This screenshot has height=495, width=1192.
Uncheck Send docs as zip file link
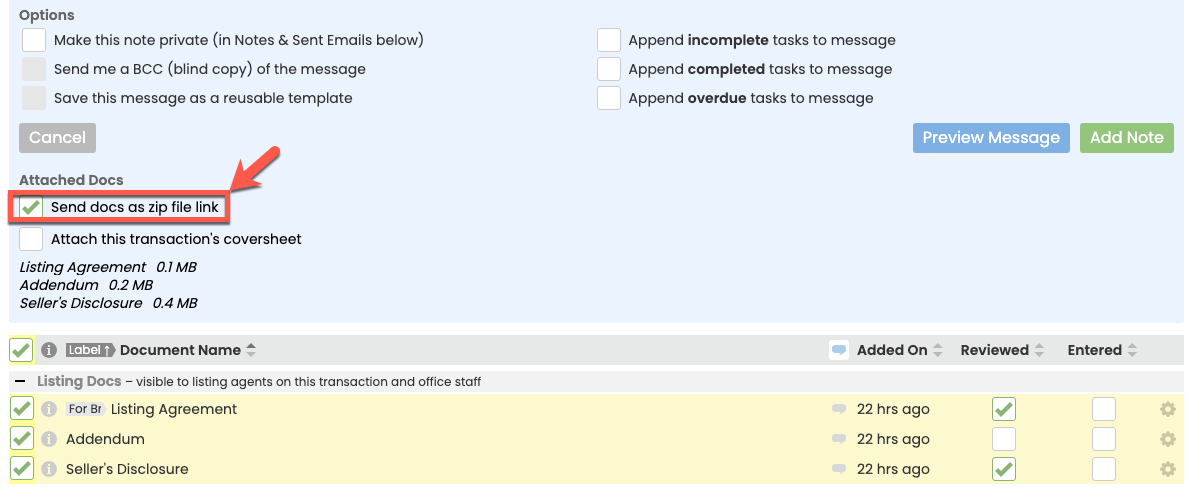pos(32,207)
